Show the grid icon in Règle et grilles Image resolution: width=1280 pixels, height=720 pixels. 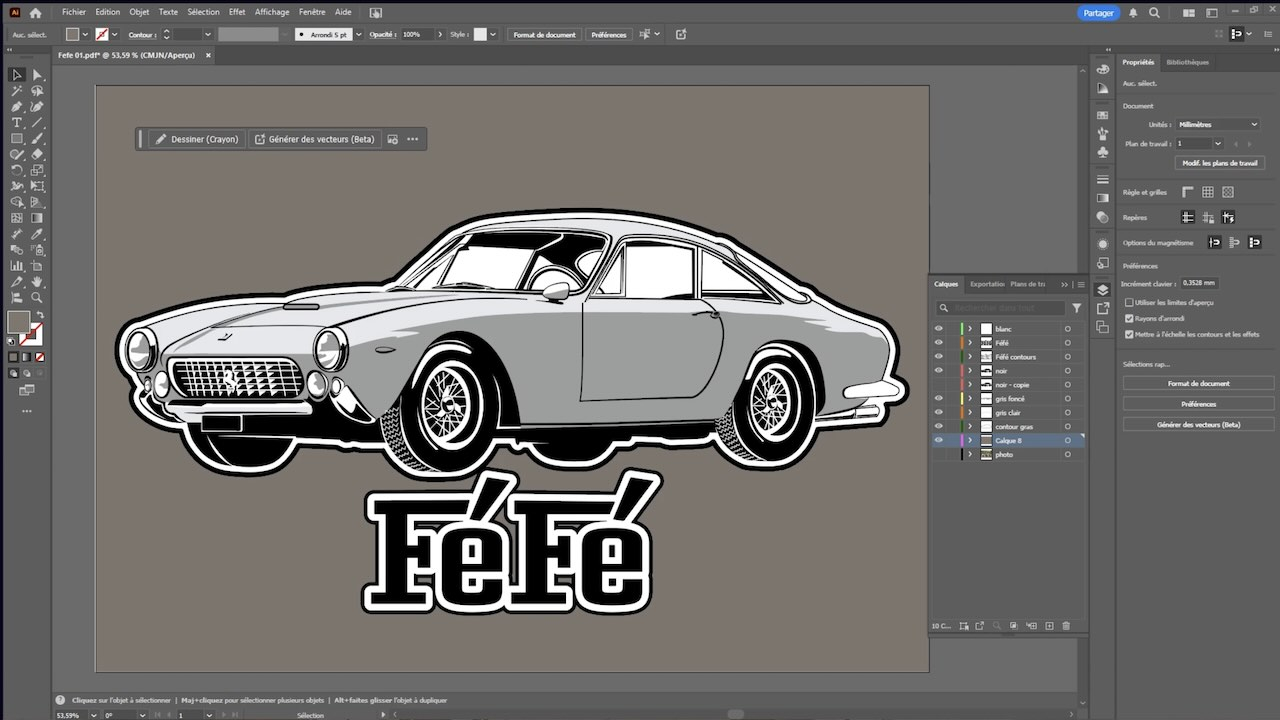(x=1208, y=192)
